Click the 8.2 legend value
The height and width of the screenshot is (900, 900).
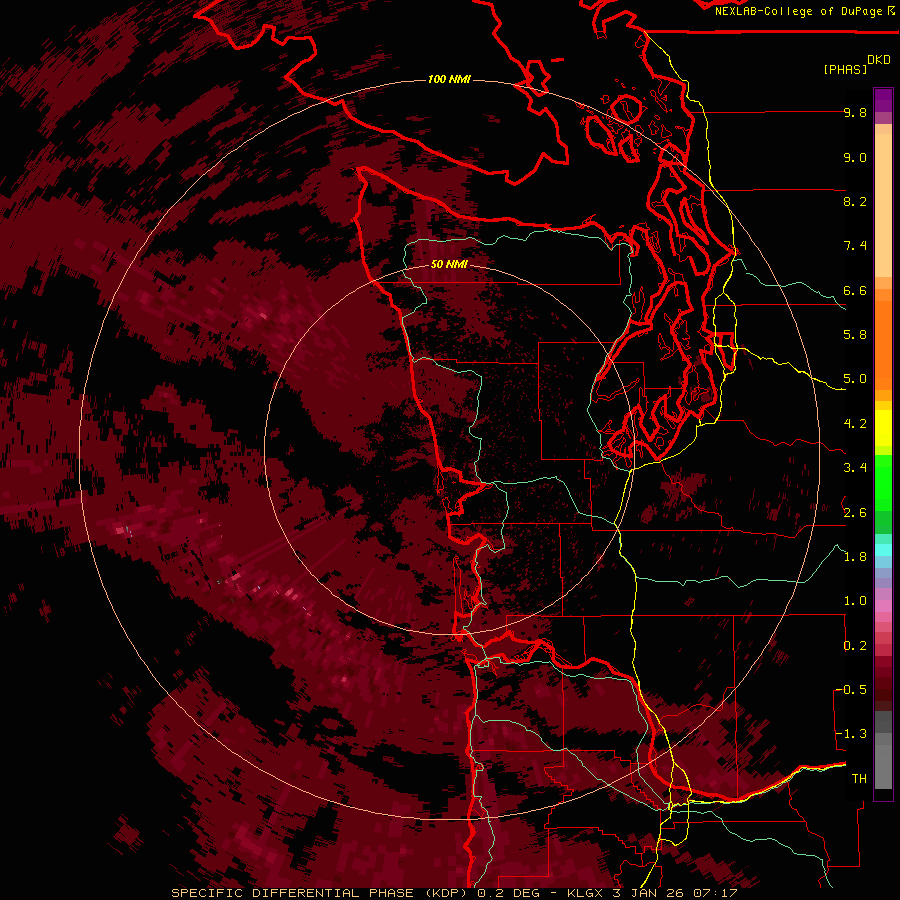[855, 201]
